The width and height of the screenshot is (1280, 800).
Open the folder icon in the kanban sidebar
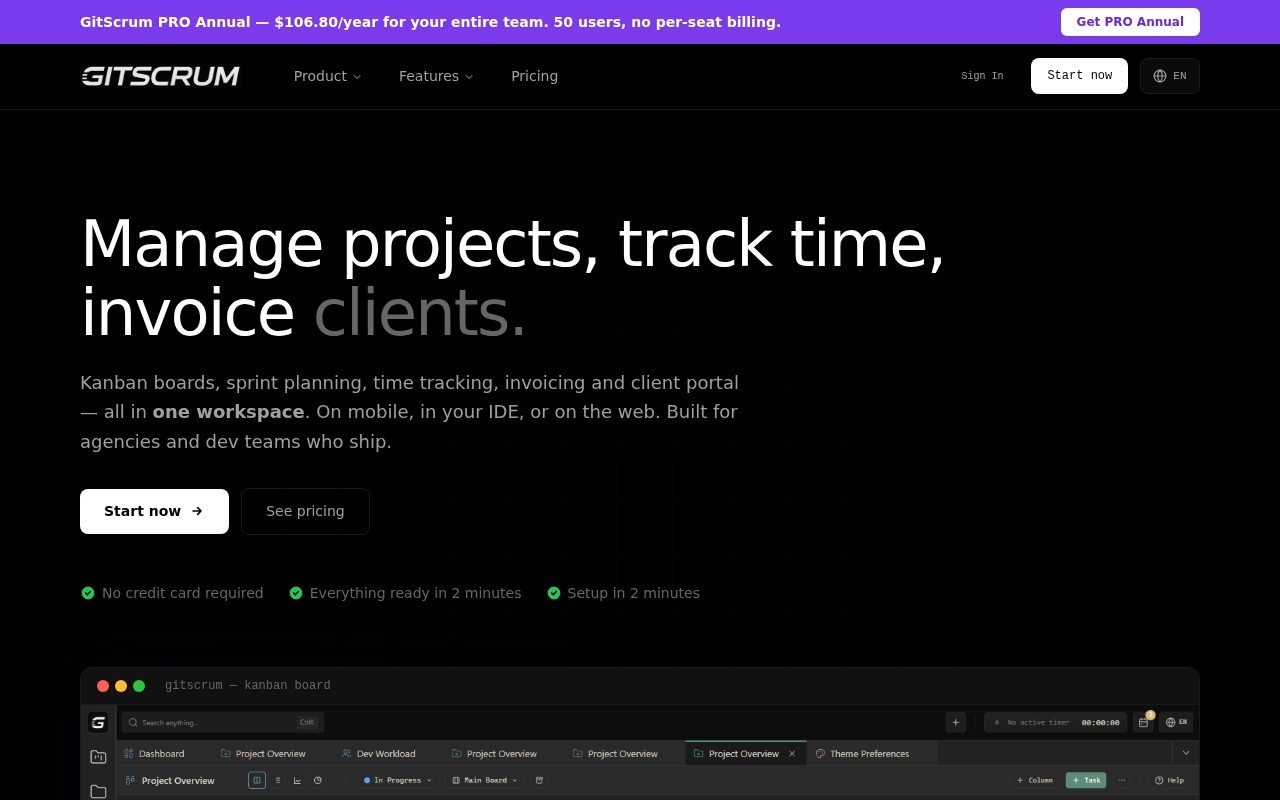(x=98, y=791)
